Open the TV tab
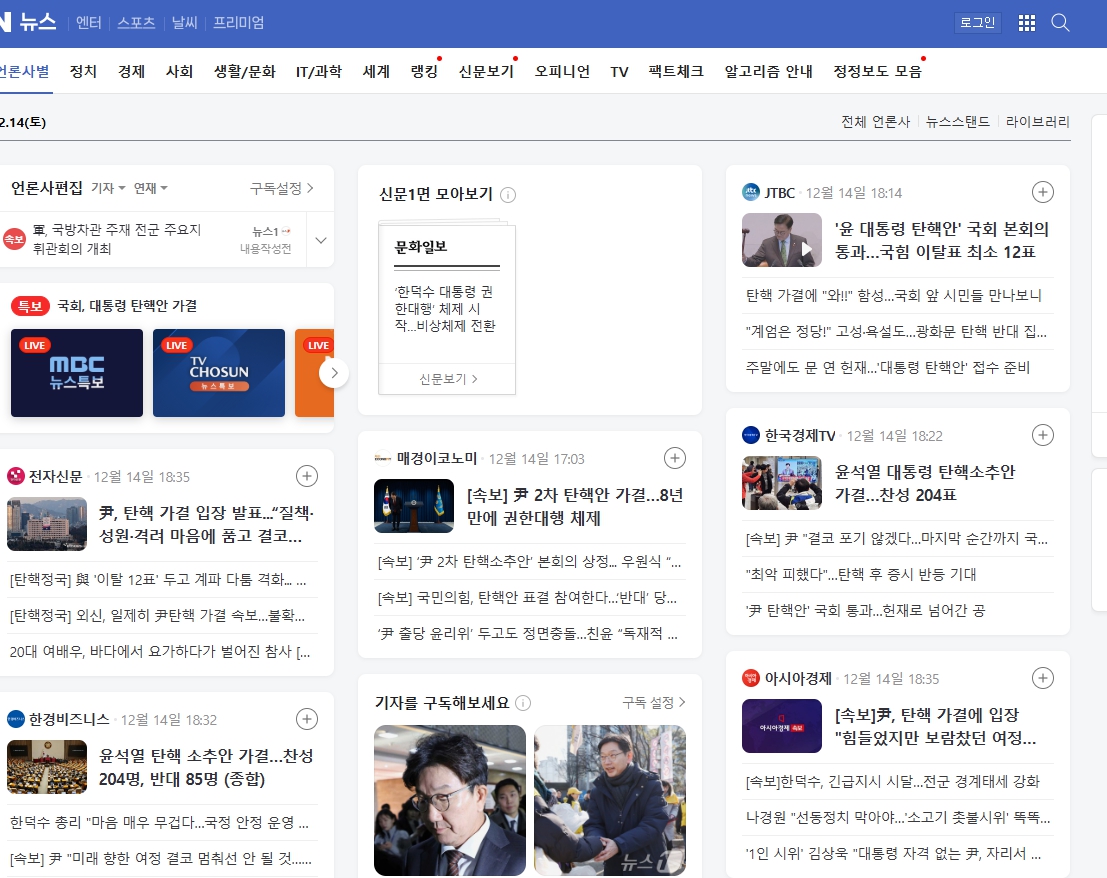Image resolution: width=1107 pixels, height=878 pixels. pos(619,71)
